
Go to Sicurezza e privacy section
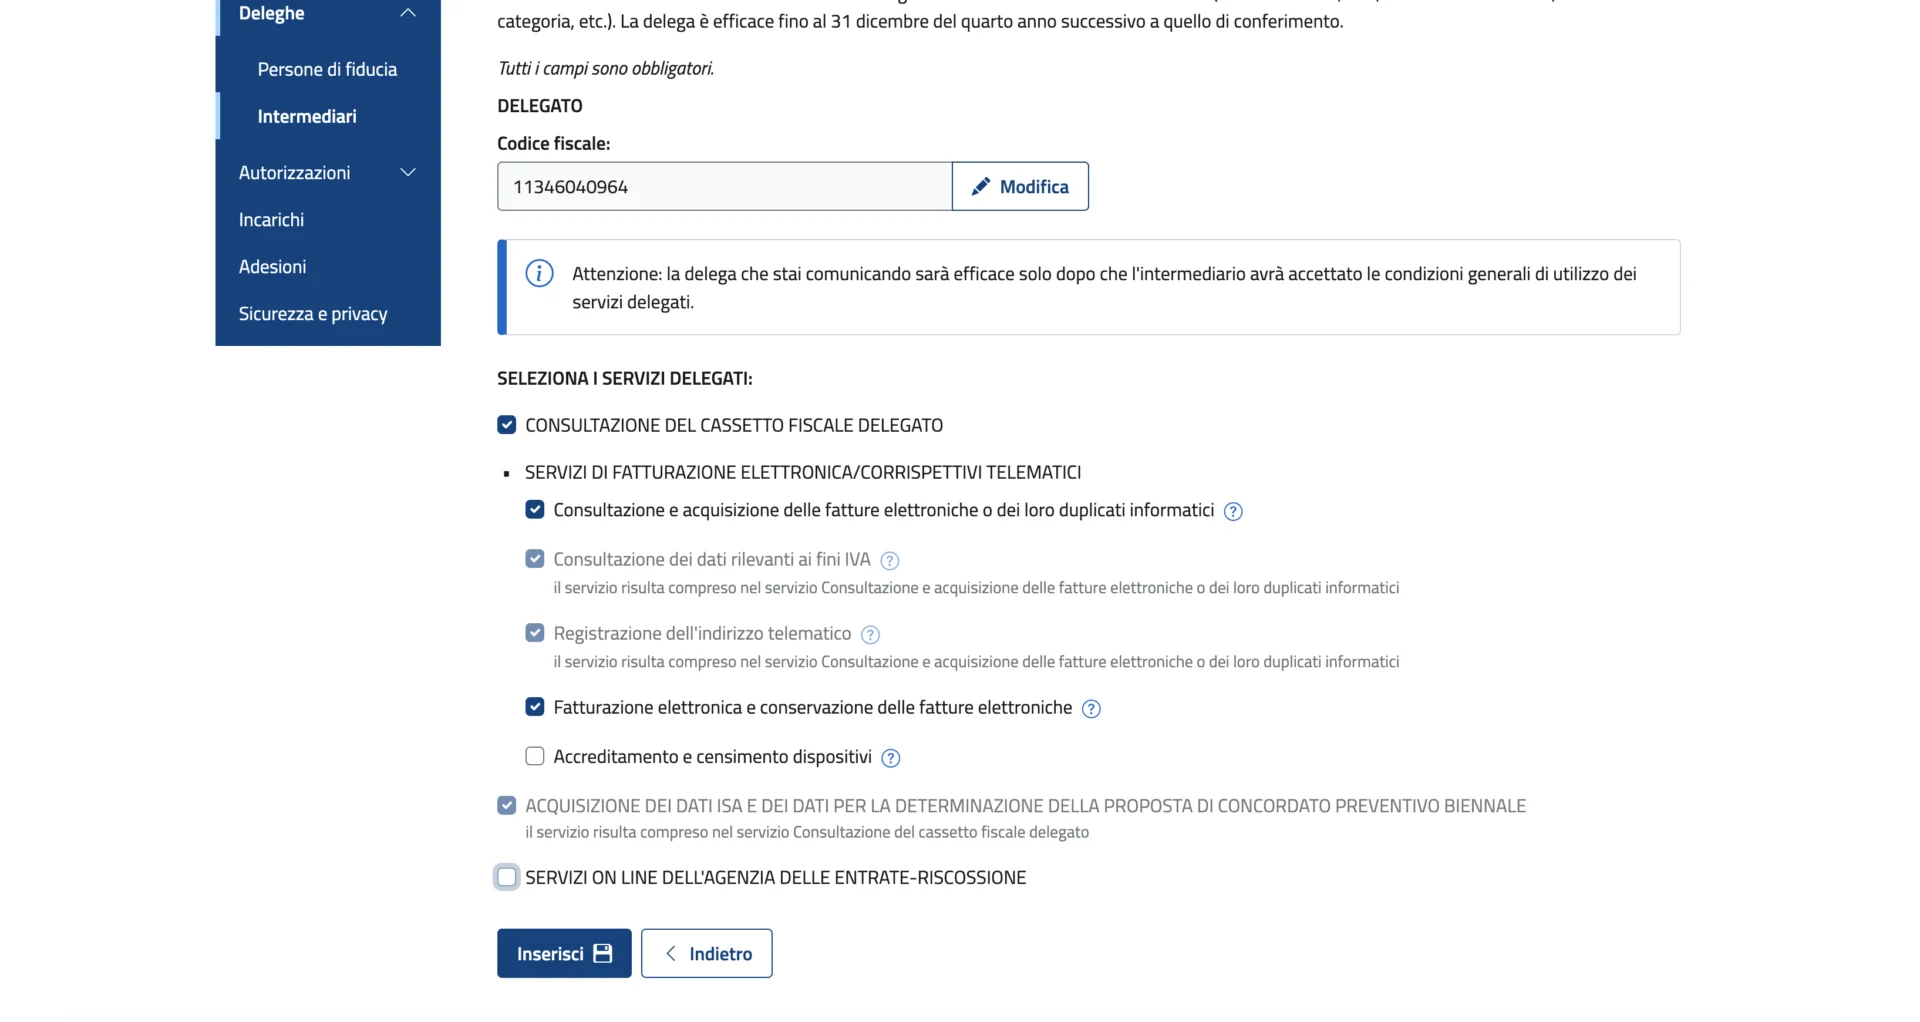[x=313, y=314]
